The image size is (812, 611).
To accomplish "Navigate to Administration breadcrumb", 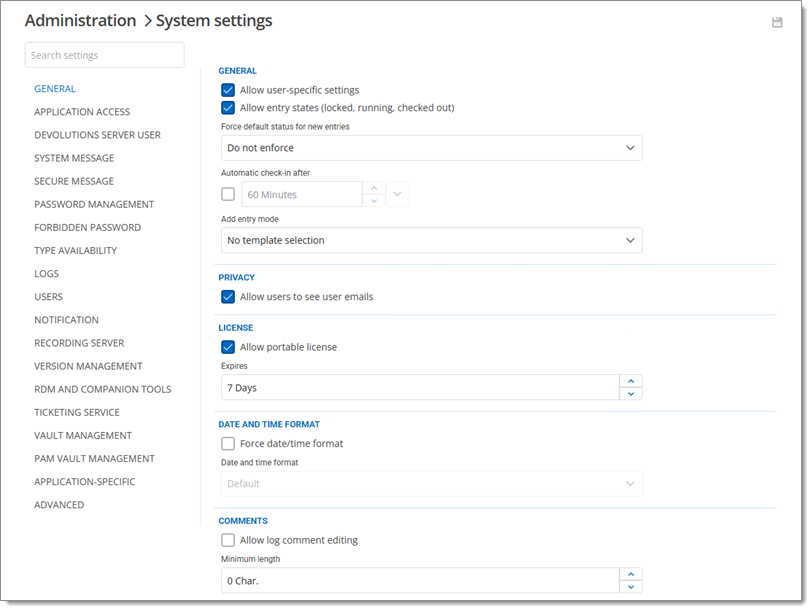I will point(80,21).
